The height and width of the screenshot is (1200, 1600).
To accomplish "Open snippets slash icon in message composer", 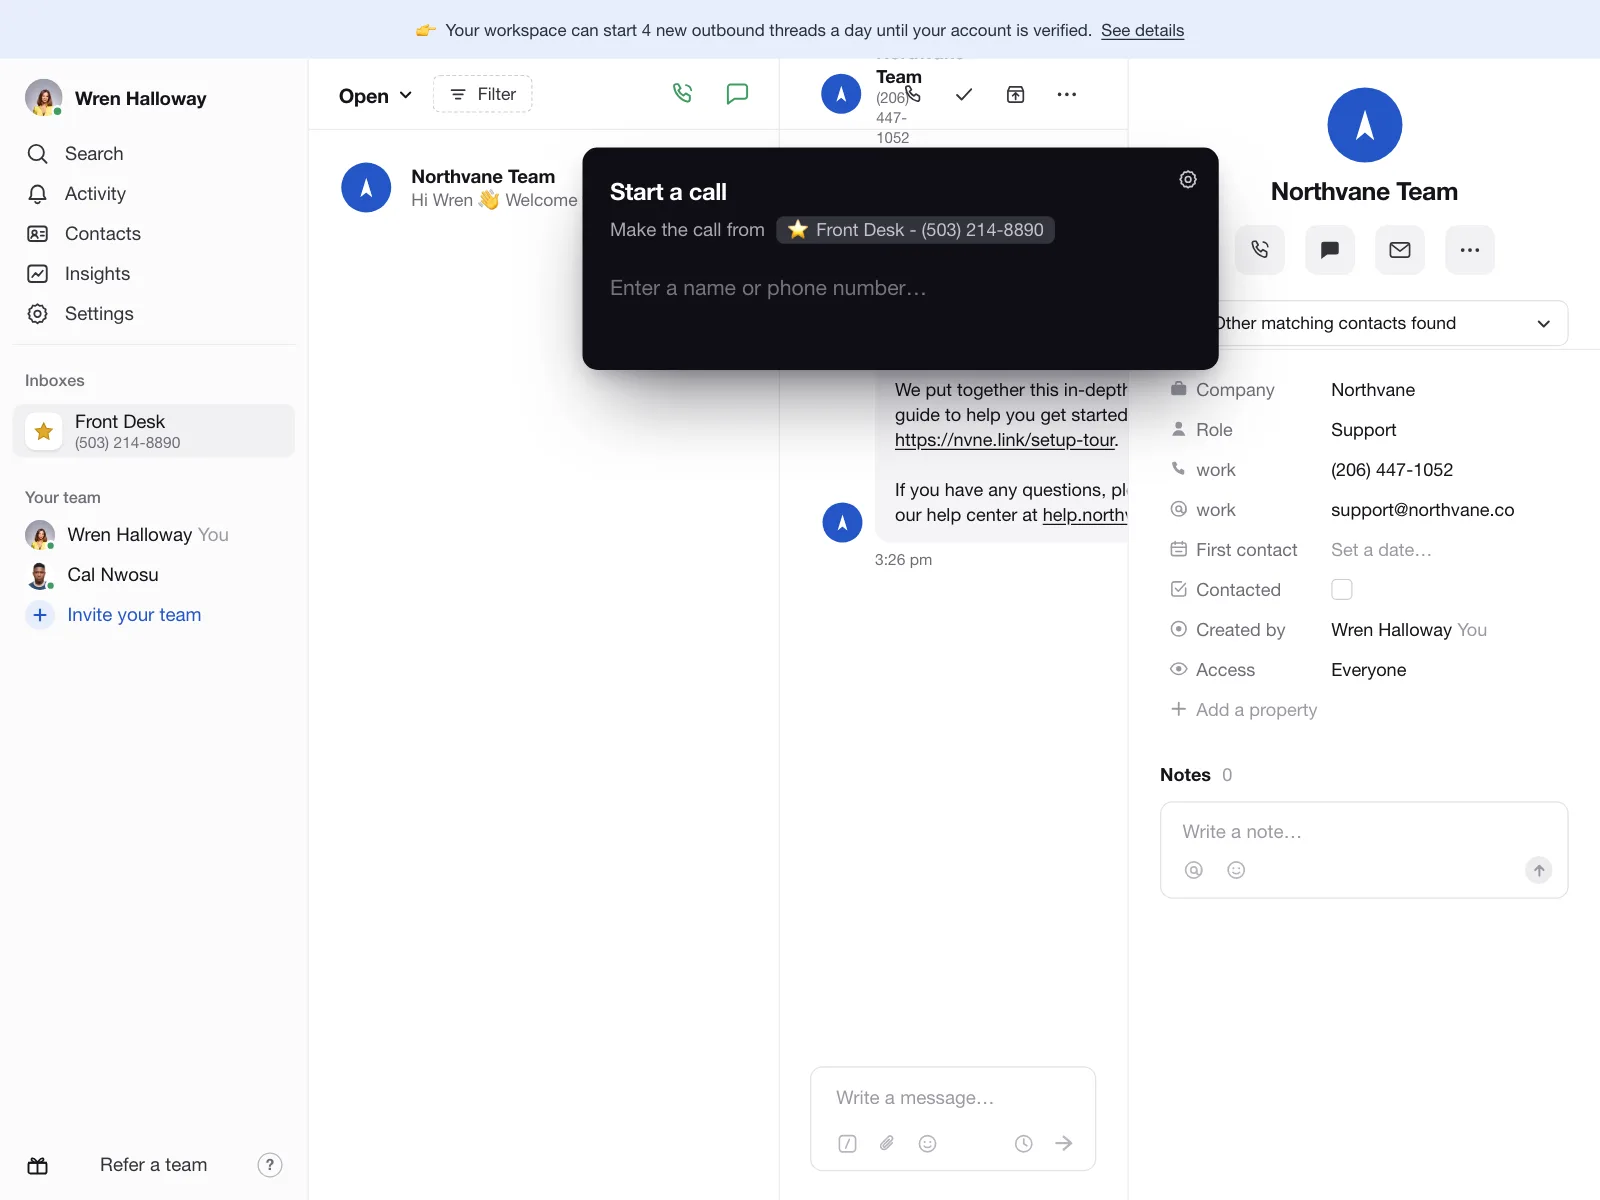I will [847, 1143].
